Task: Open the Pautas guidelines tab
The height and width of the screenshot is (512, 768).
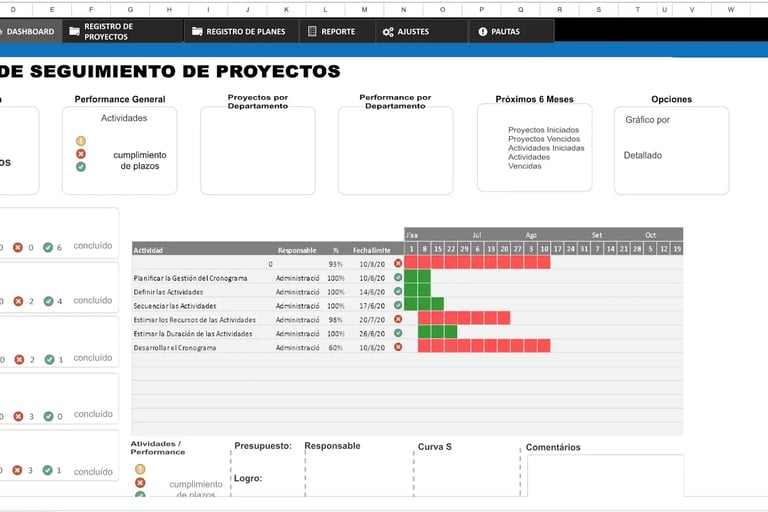Action: pos(512,31)
